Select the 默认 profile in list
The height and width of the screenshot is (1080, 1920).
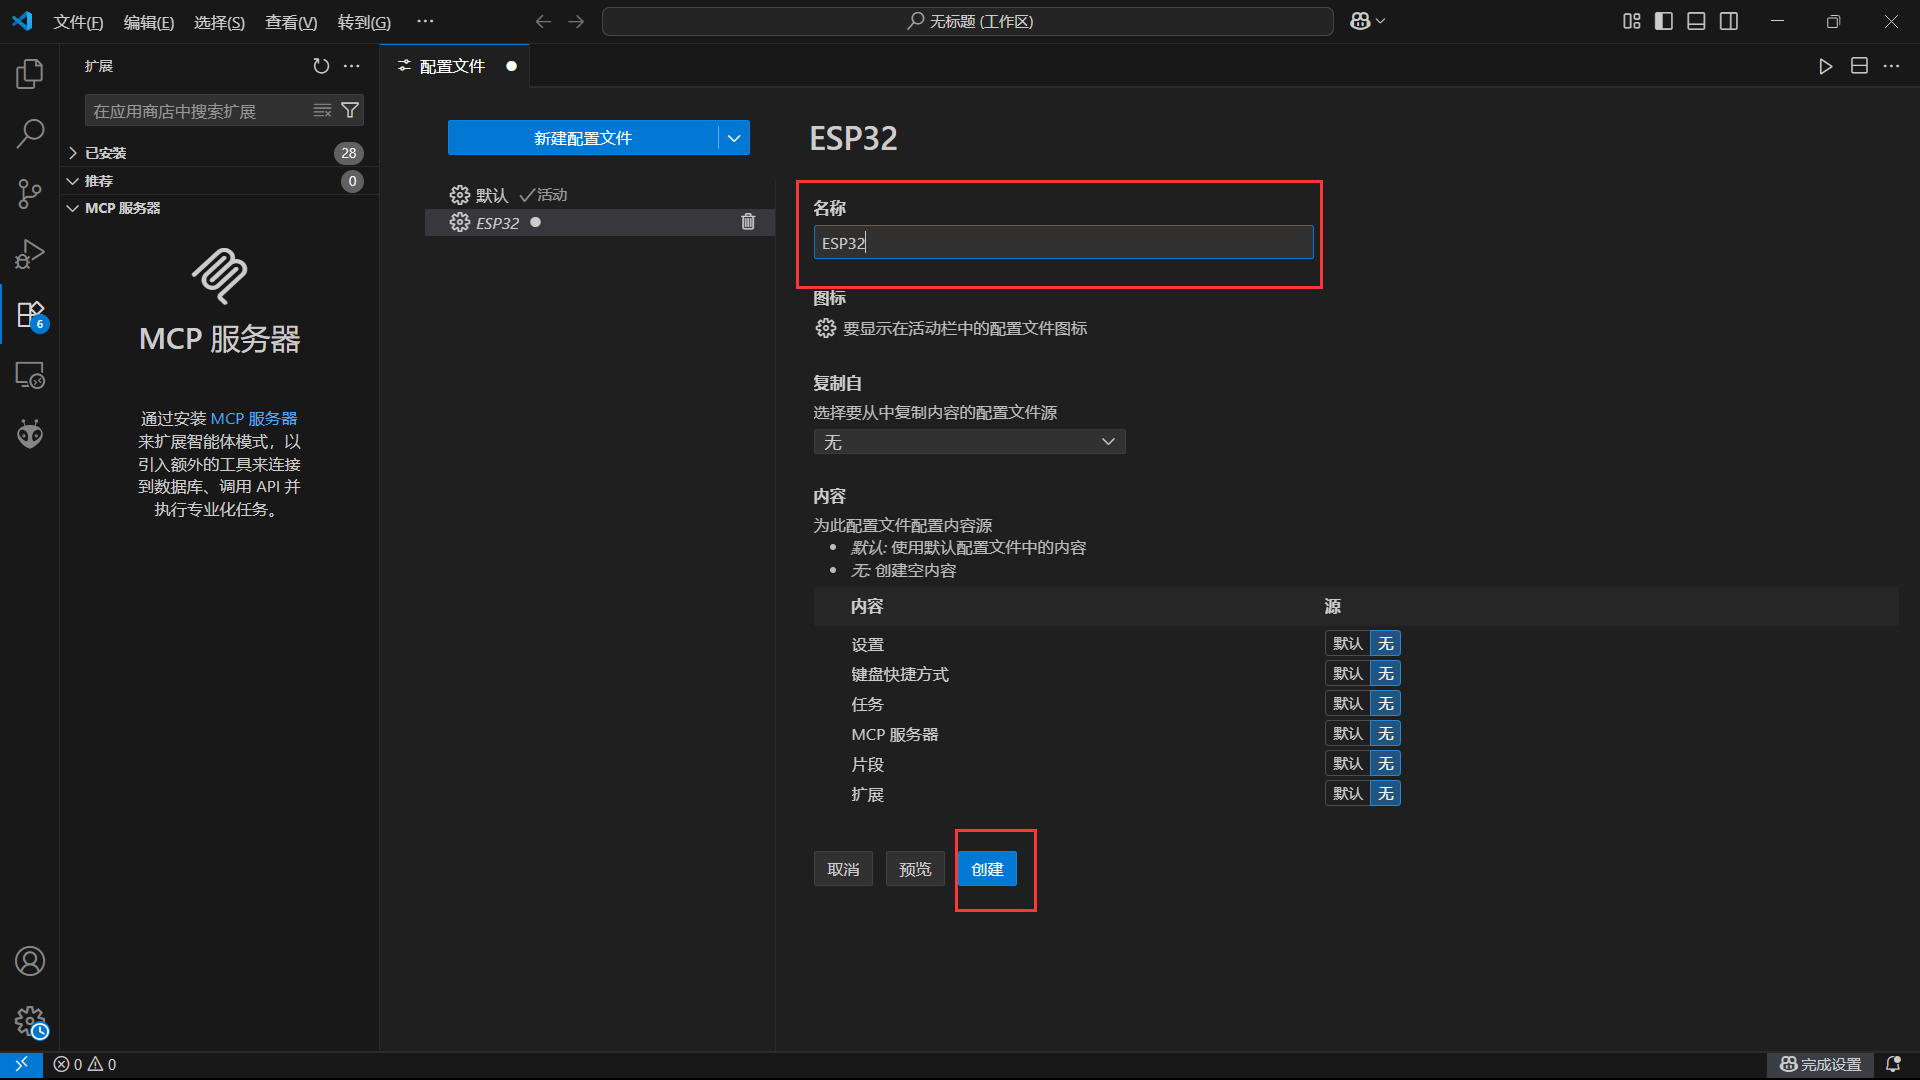click(599, 194)
